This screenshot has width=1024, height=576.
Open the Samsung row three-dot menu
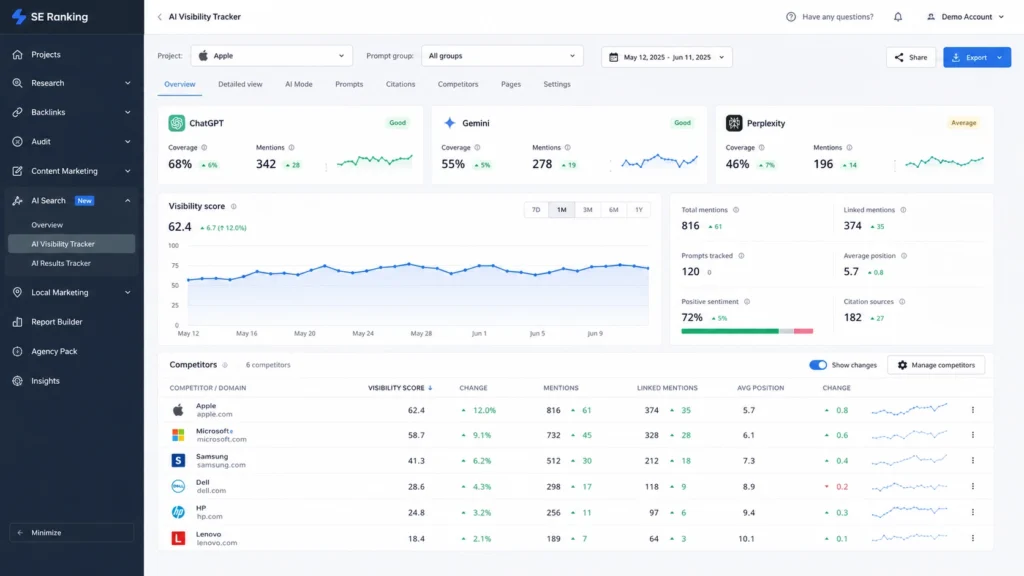(972, 460)
